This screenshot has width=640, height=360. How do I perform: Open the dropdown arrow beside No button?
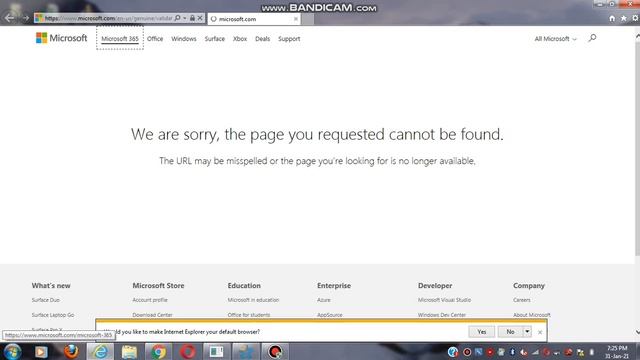coord(527,331)
